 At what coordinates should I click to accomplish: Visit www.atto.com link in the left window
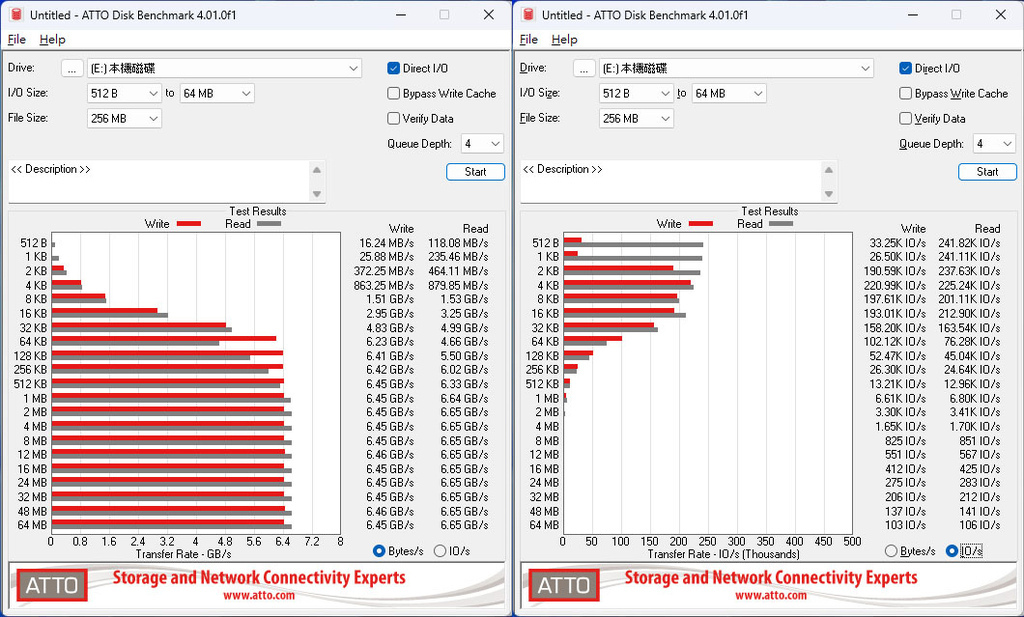pyautogui.click(x=259, y=595)
